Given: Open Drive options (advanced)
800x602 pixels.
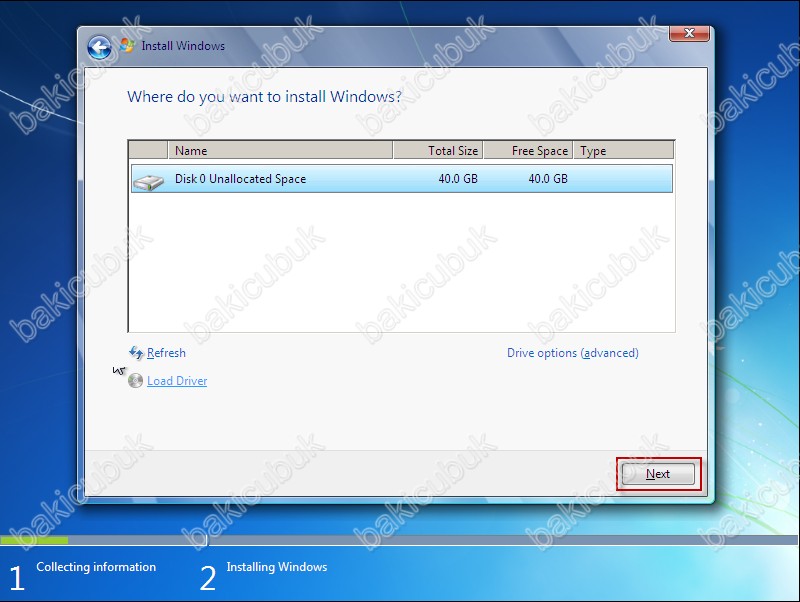Looking at the screenshot, I should [x=572, y=353].
